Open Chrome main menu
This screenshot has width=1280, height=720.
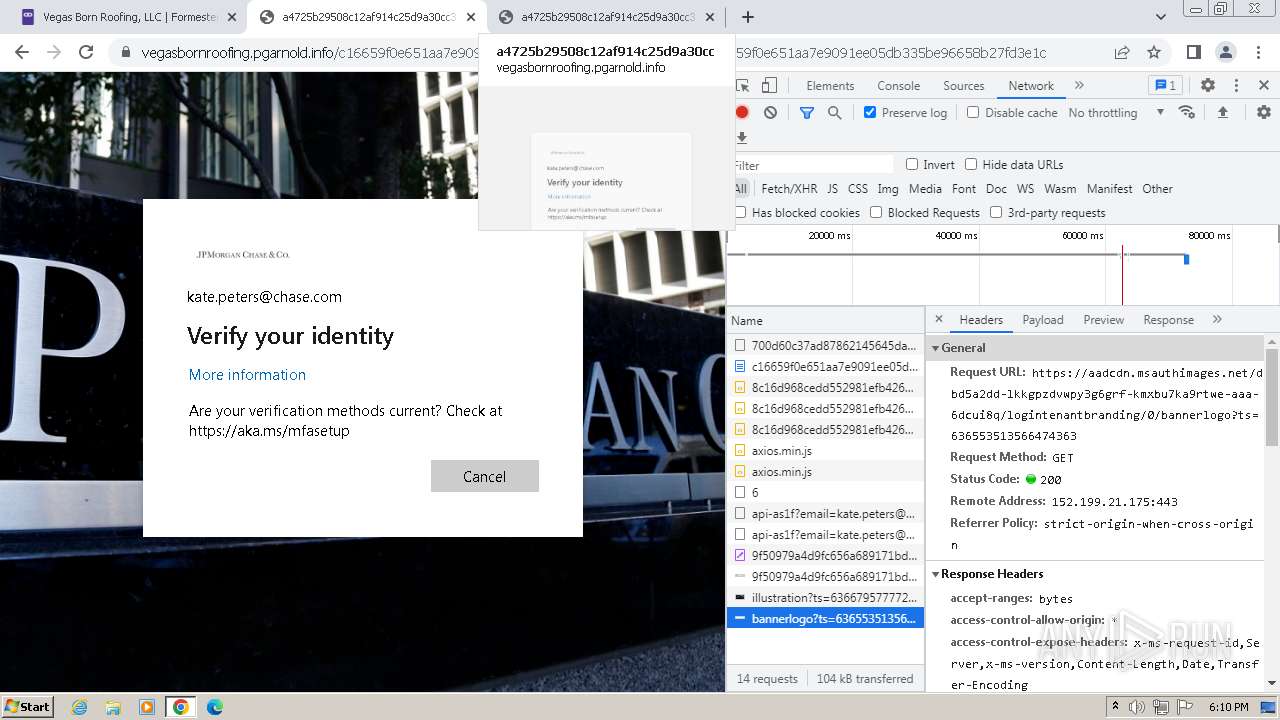coord(1257,53)
